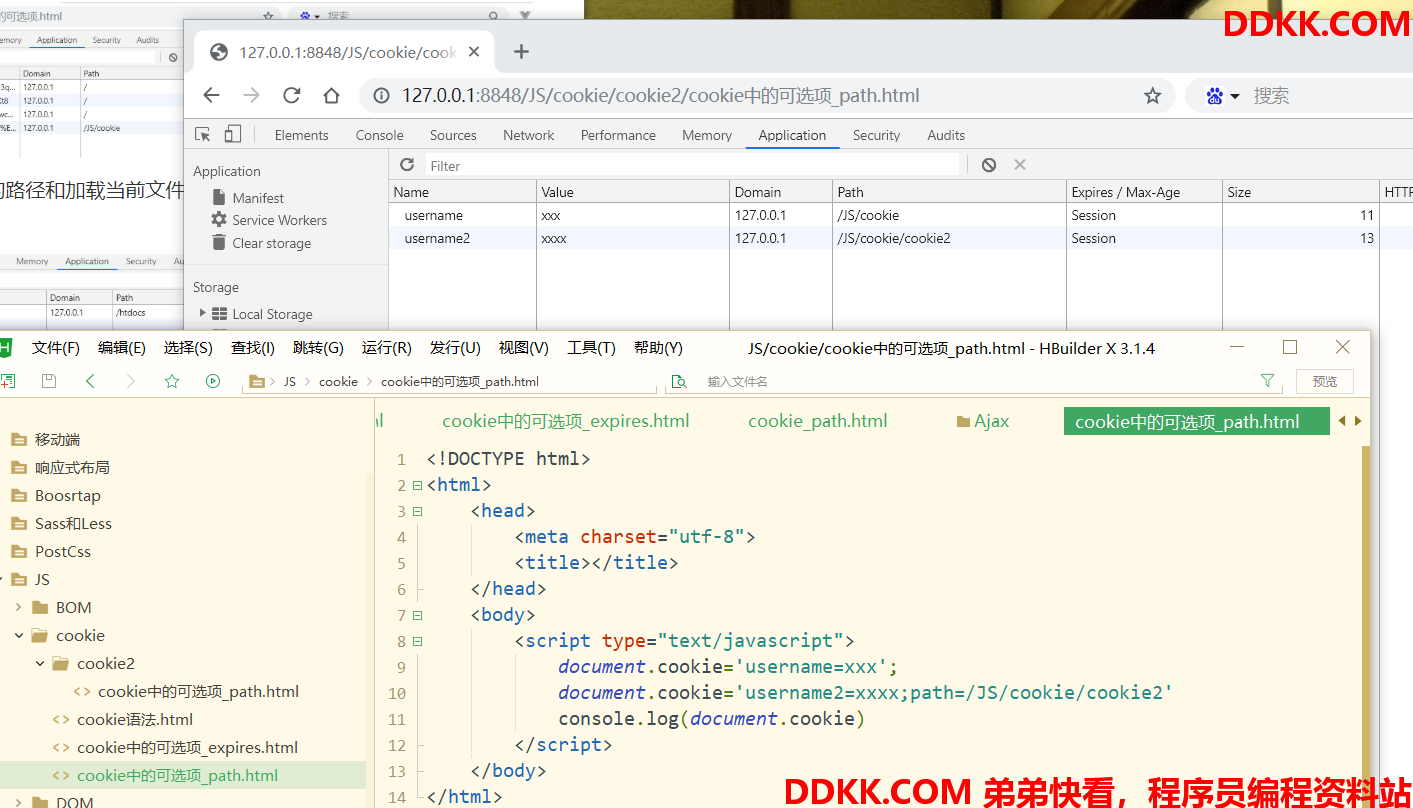The height and width of the screenshot is (808, 1413).
Task: Open the Network tab
Action: [x=529, y=135]
